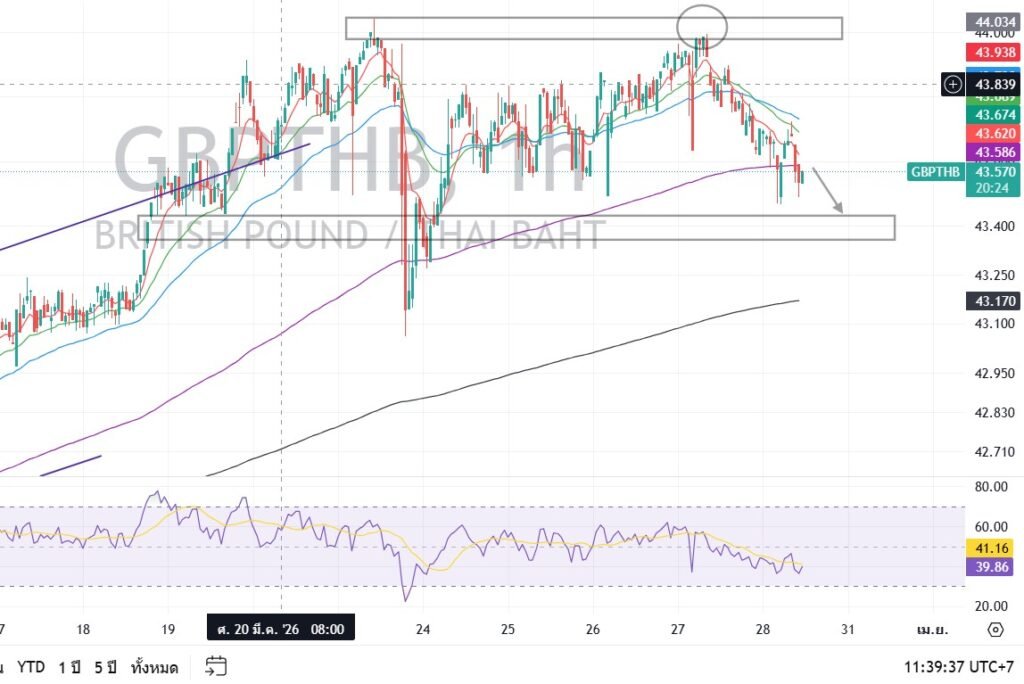
Task: Click the GBPTHB symbol label on price axis
Action: coord(935,172)
